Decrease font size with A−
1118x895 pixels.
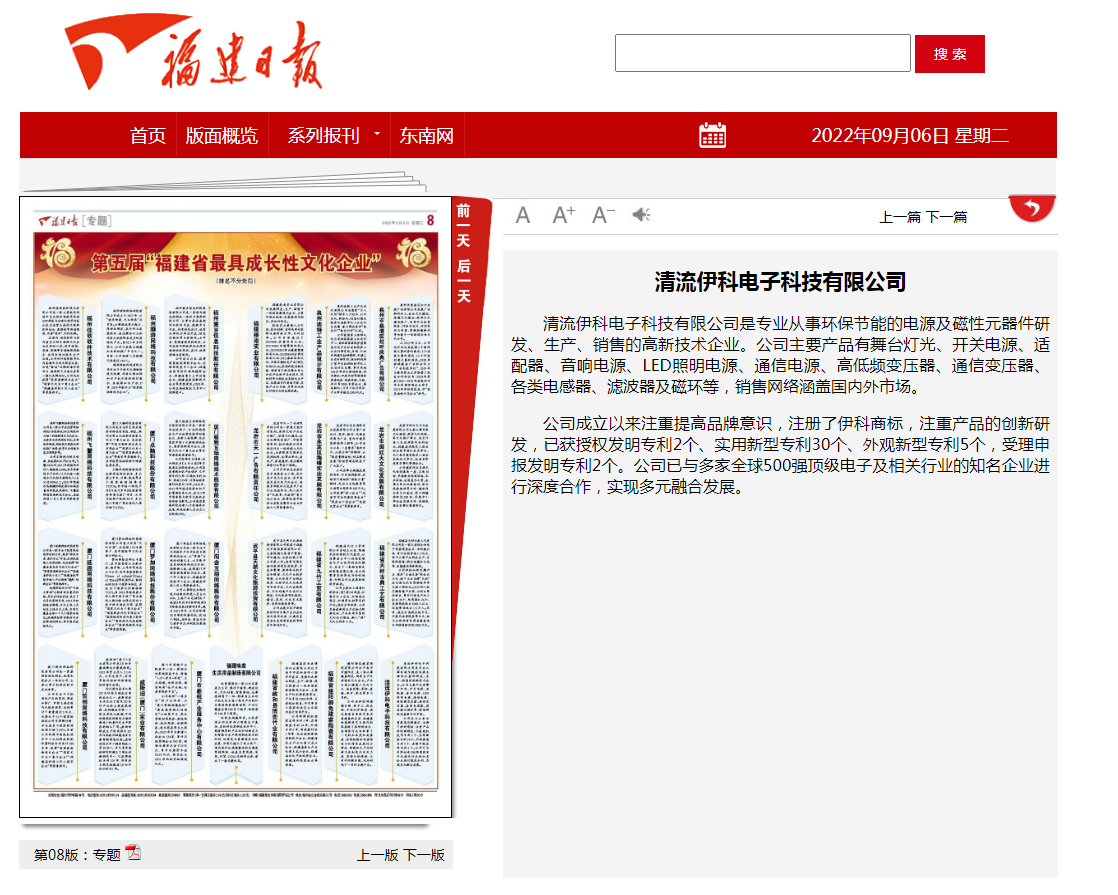pos(603,215)
